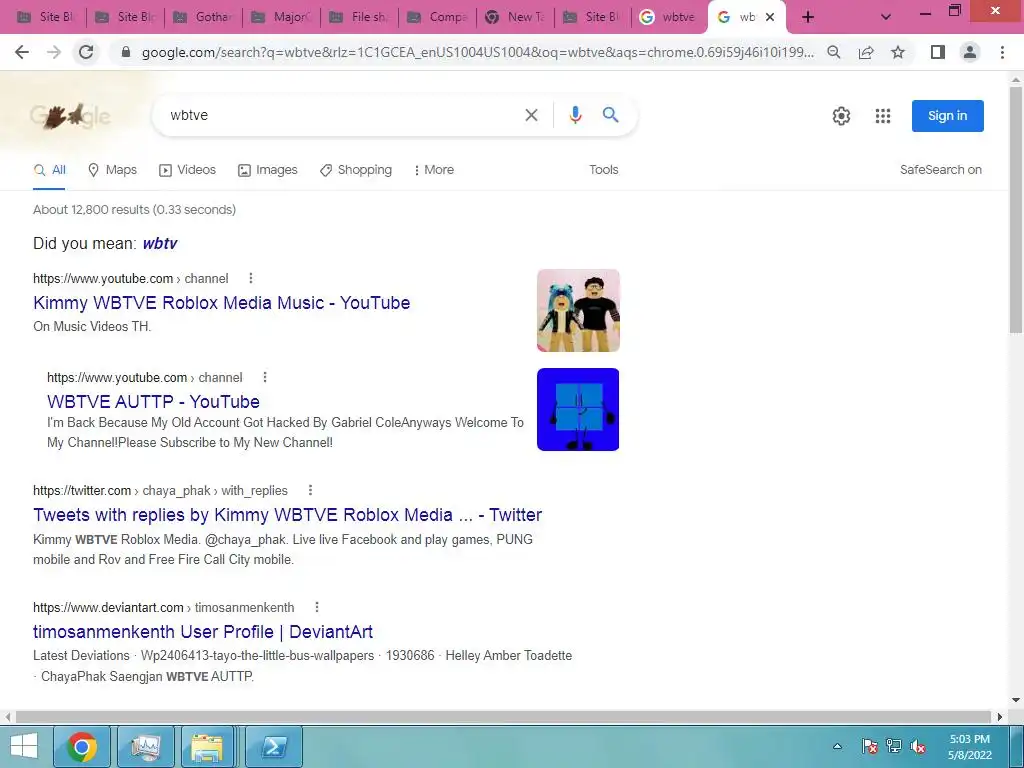Switch to the New Tab browser tab

coord(516,17)
